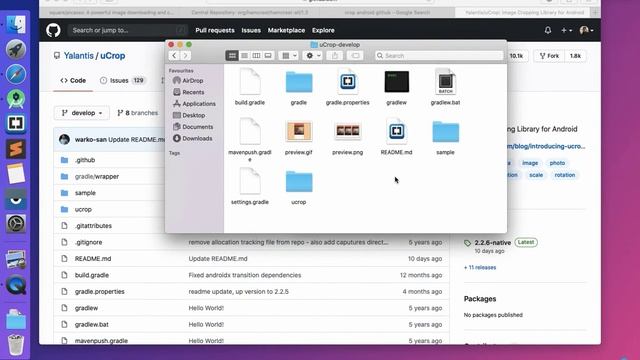This screenshot has height=360, width=640.
Task: Select ucrop folder in Finder
Action: 299,186
